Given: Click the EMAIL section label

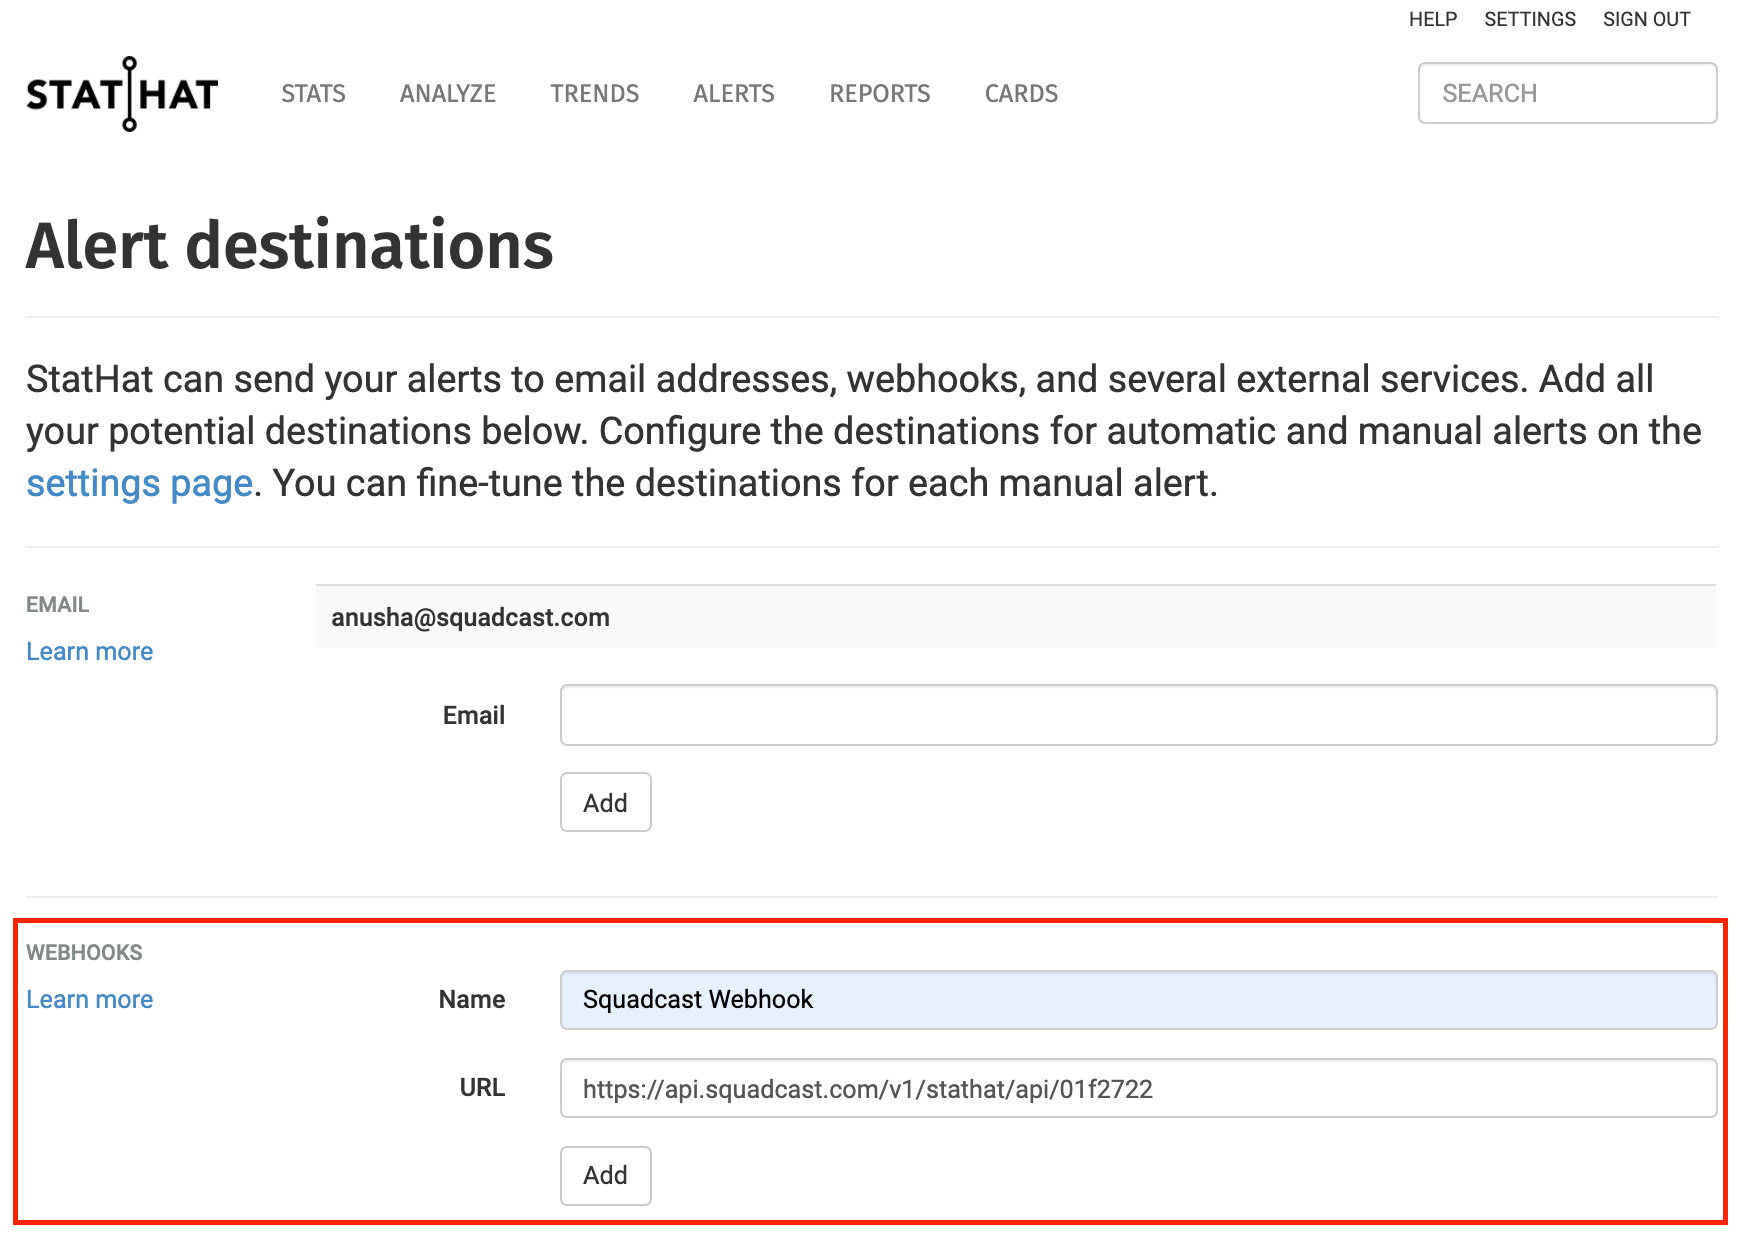Looking at the screenshot, I should [58, 605].
